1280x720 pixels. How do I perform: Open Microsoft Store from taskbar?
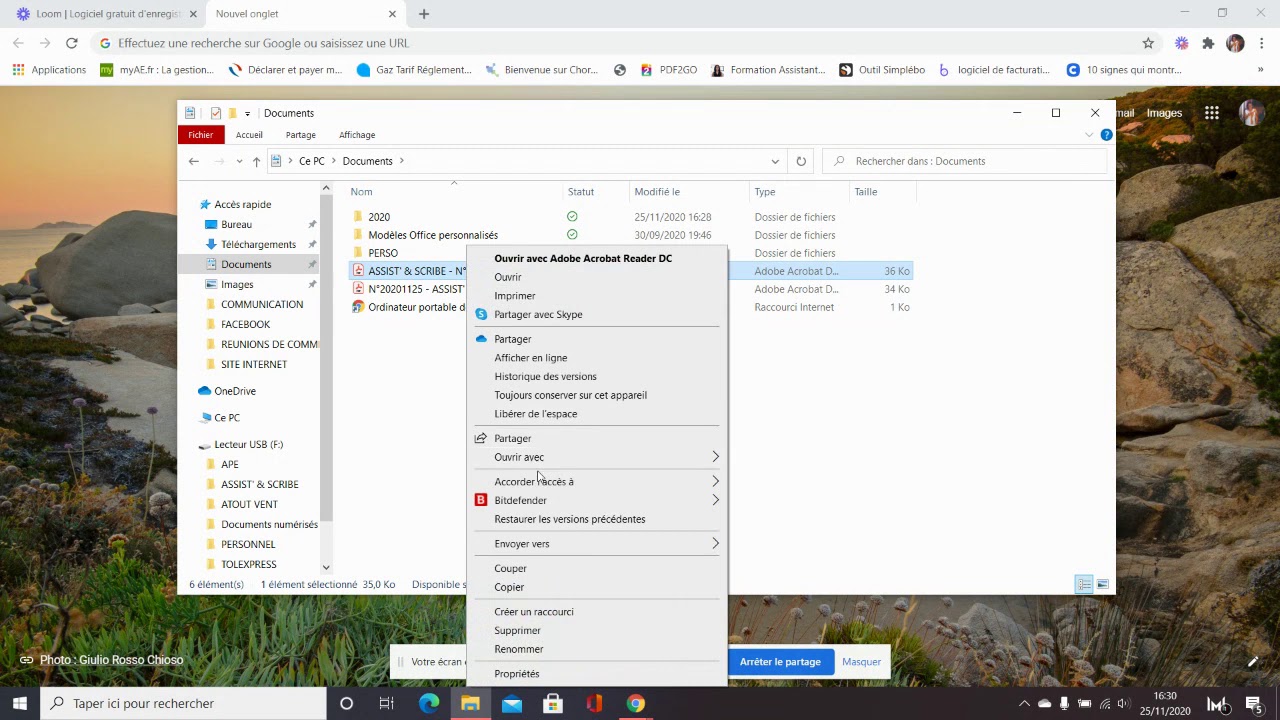coord(553,703)
